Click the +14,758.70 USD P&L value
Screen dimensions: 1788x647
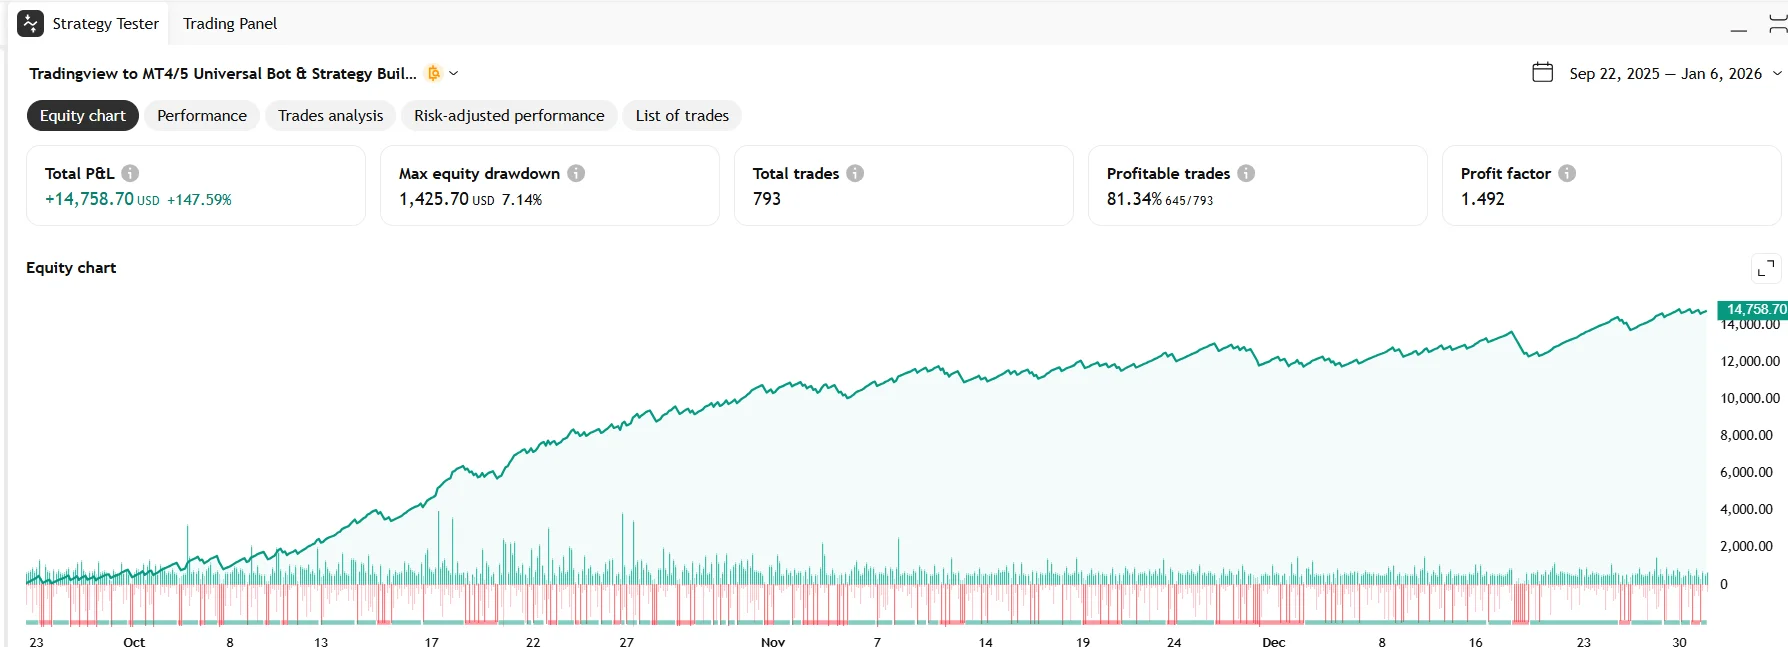[x=102, y=199]
